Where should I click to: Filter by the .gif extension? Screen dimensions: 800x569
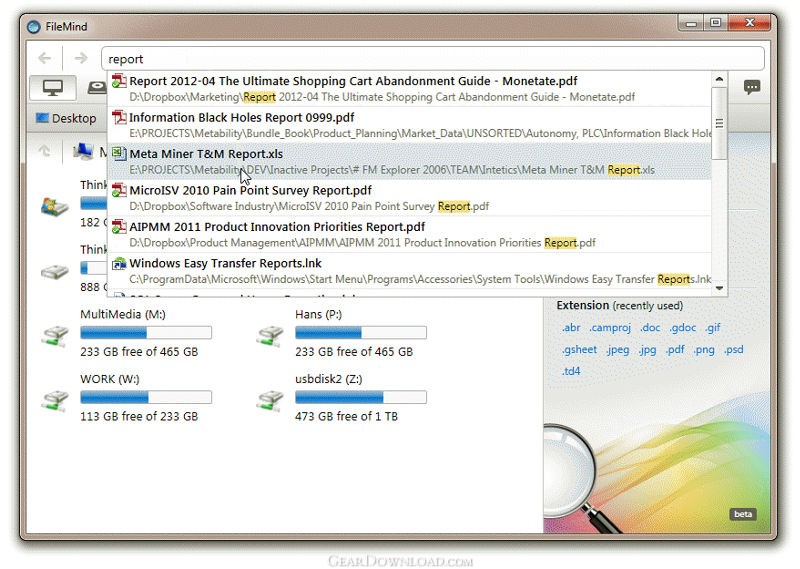pyautogui.click(x=713, y=328)
